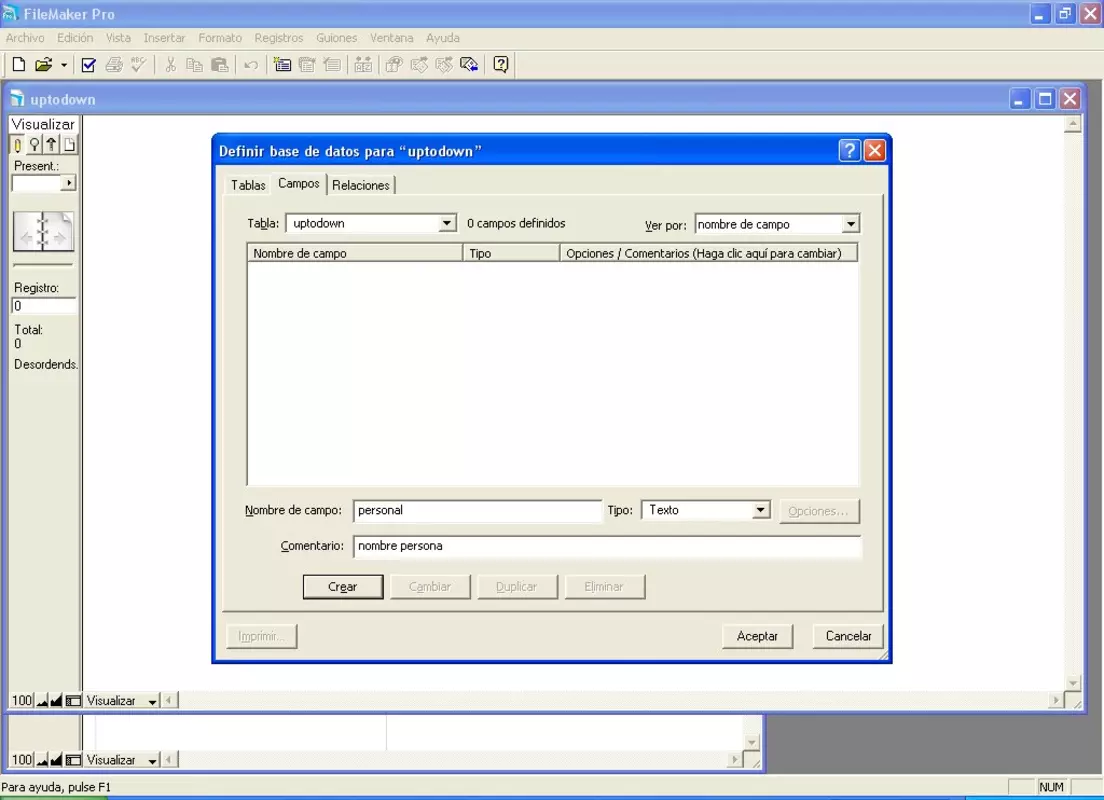Image resolution: width=1104 pixels, height=800 pixels.
Task: Click the Delete Record toolbar icon
Action: pos(332,65)
